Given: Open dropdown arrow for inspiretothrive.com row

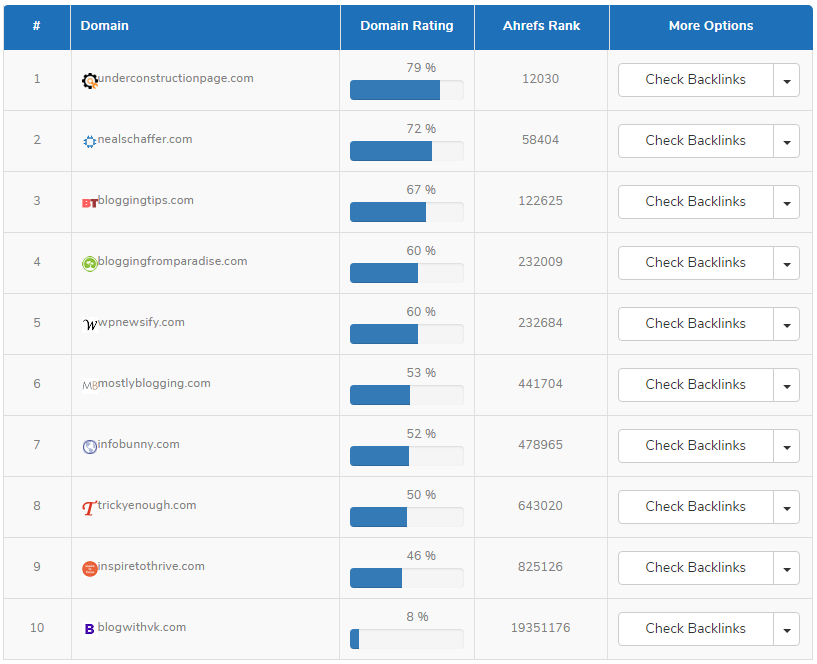Looking at the screenshot, I should (x=787, y=568).
